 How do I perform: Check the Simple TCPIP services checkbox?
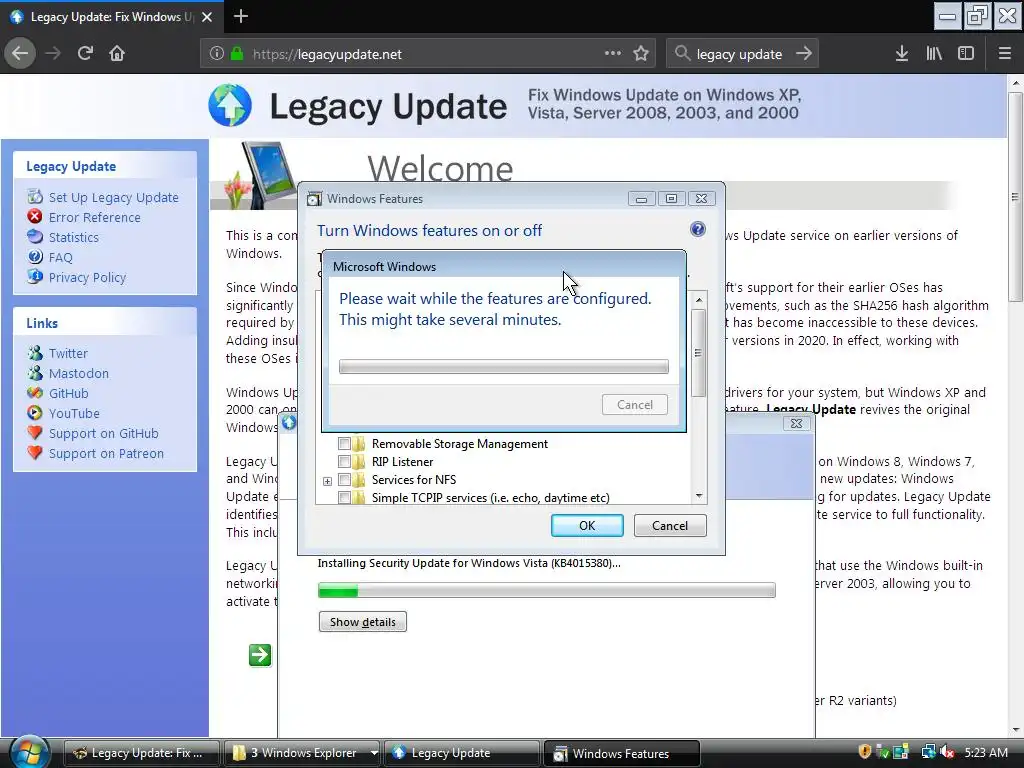[x=344, y=498]
